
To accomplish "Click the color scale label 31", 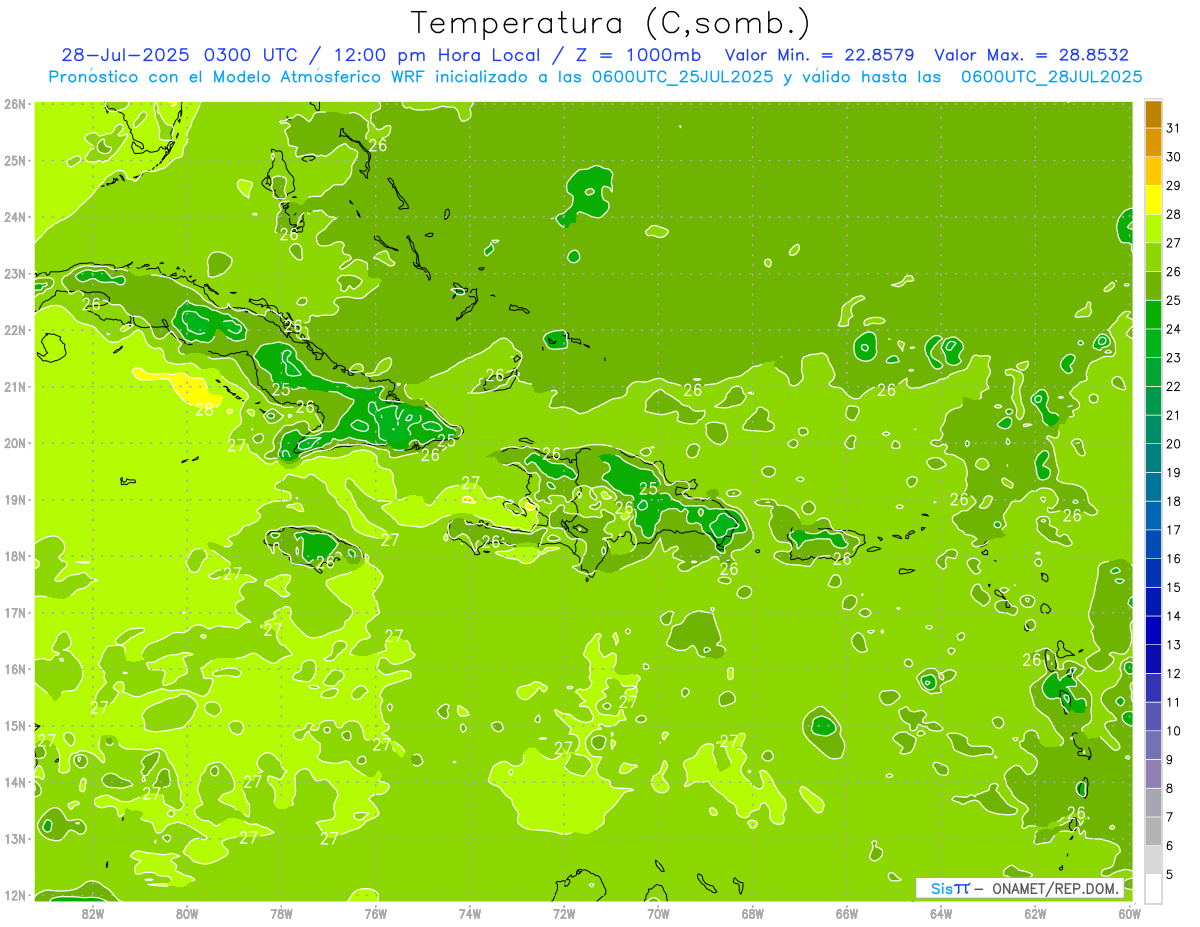I will point(1174,128).
